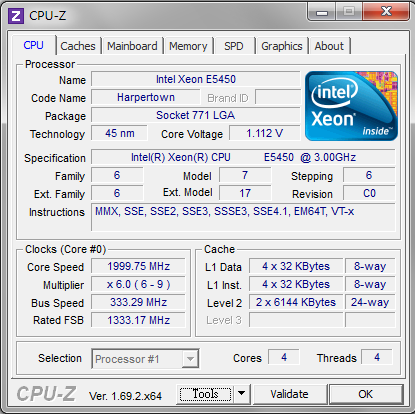
Task: Click the Rated FSB 1333.17 MHz value
Action: point(138,320)
